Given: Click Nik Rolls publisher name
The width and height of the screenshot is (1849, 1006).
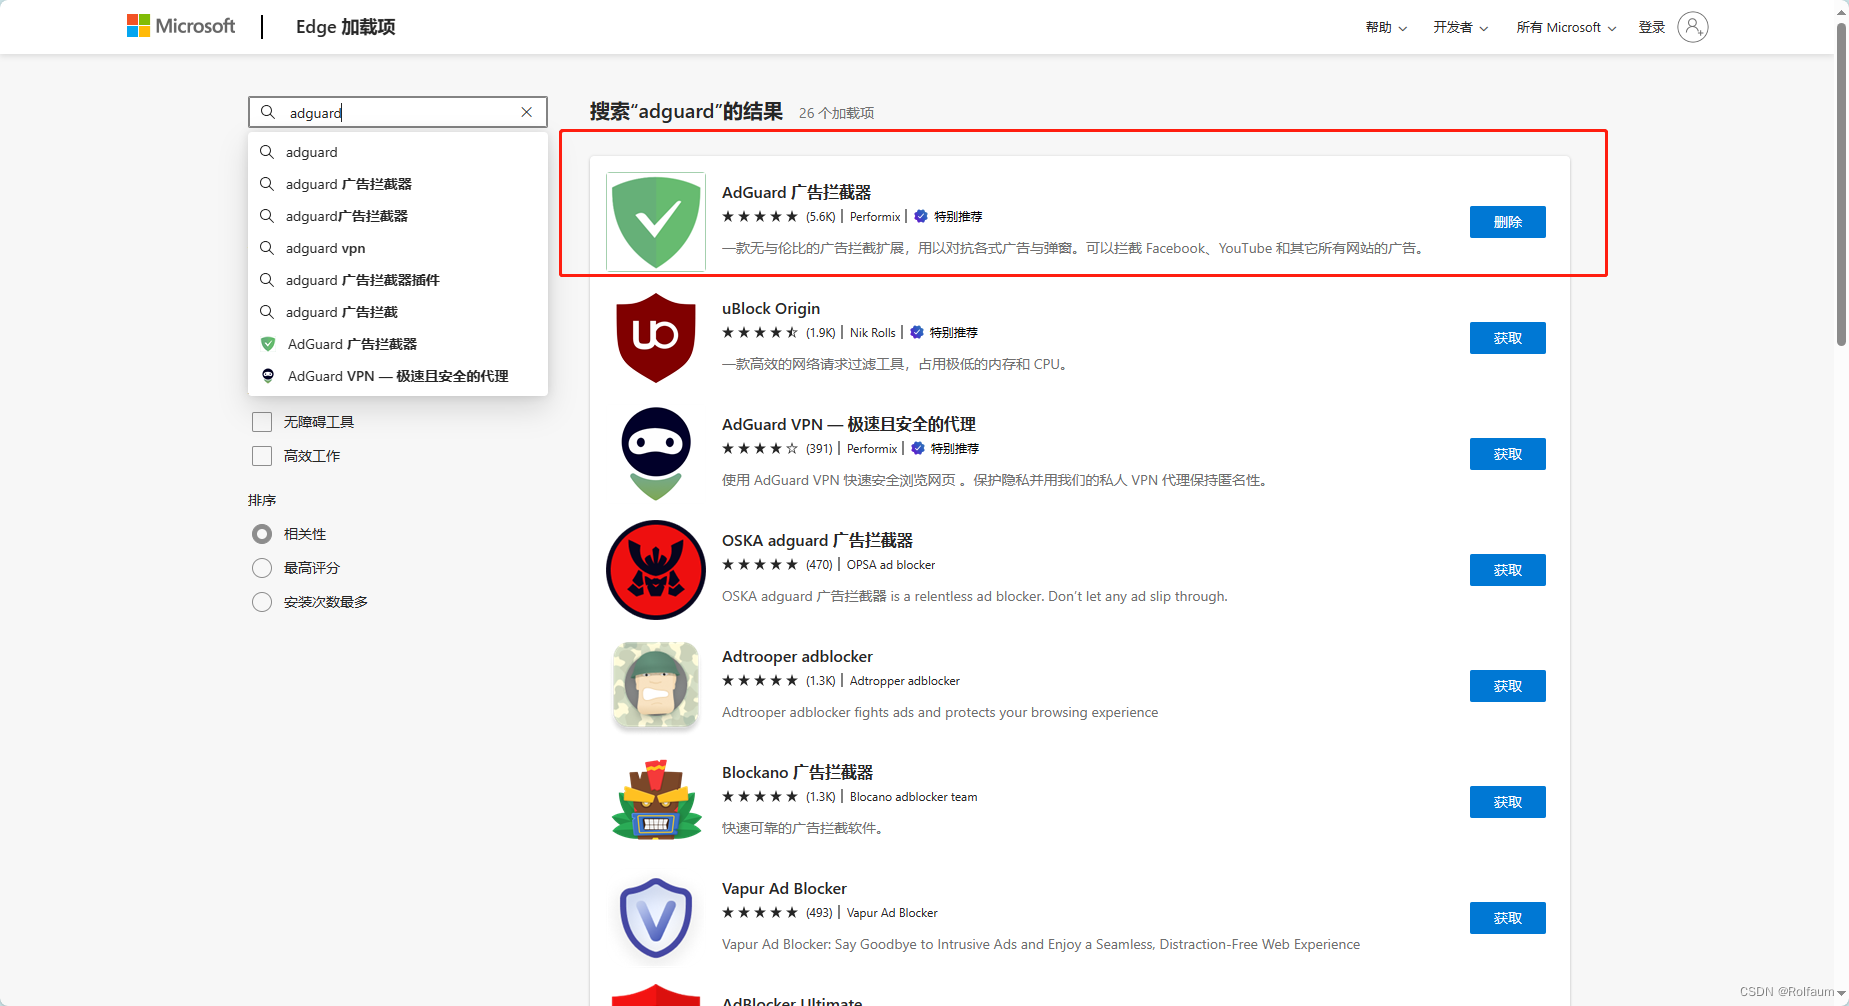Looking at the screenshot, I should (x=873, y=332).
